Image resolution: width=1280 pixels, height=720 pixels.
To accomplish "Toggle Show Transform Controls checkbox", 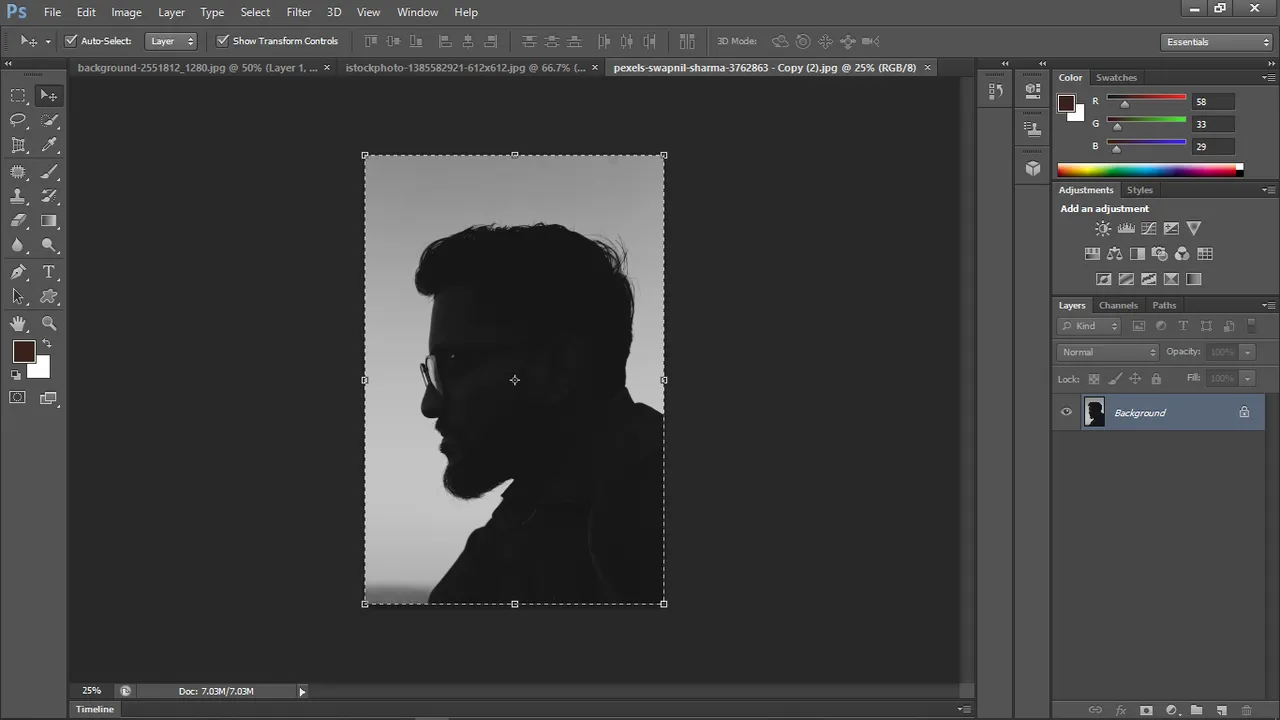I will [223, 41].
